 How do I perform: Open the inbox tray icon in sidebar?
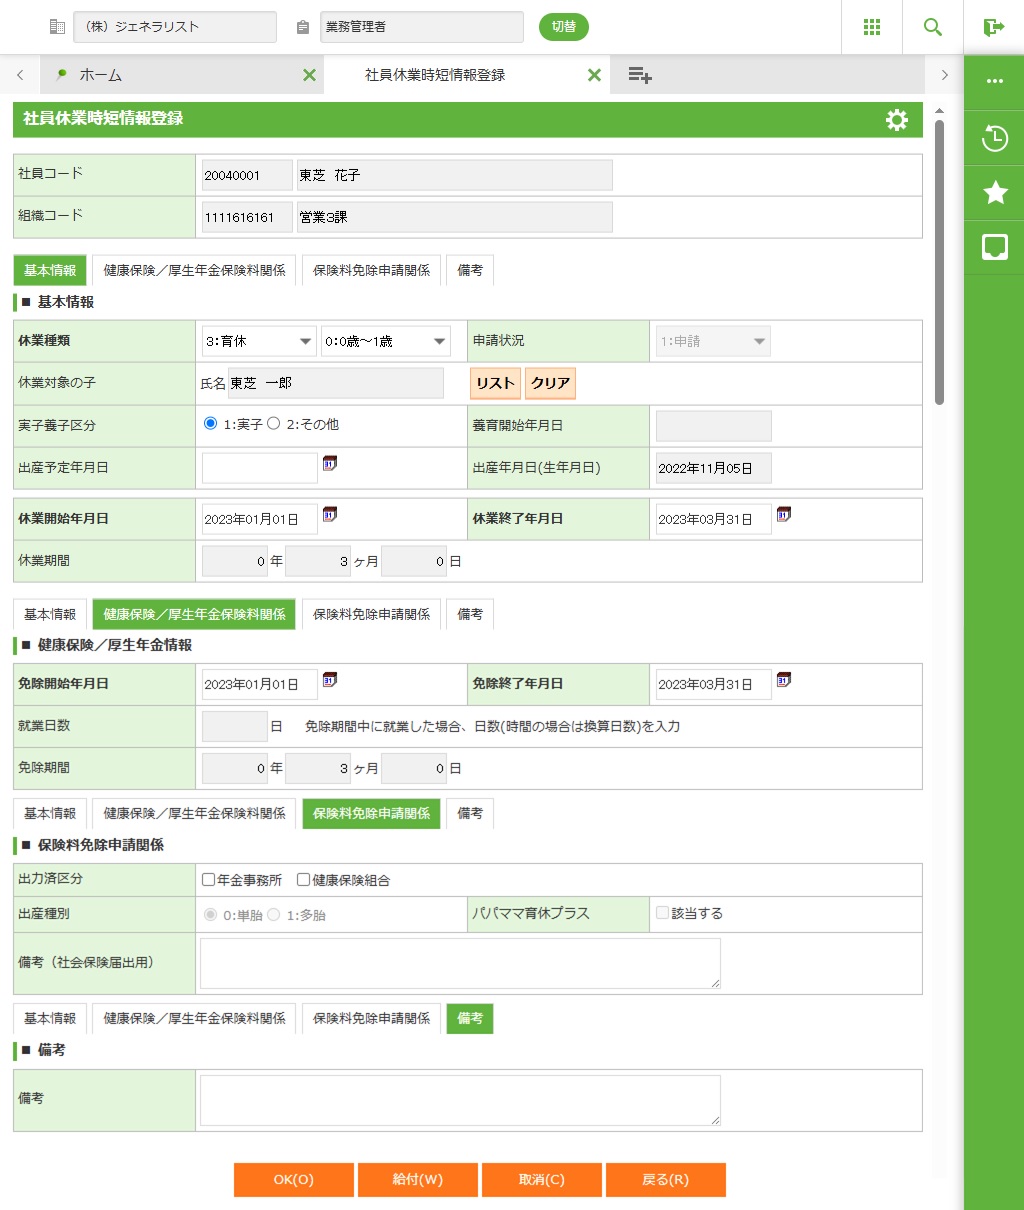coord(995,247)
